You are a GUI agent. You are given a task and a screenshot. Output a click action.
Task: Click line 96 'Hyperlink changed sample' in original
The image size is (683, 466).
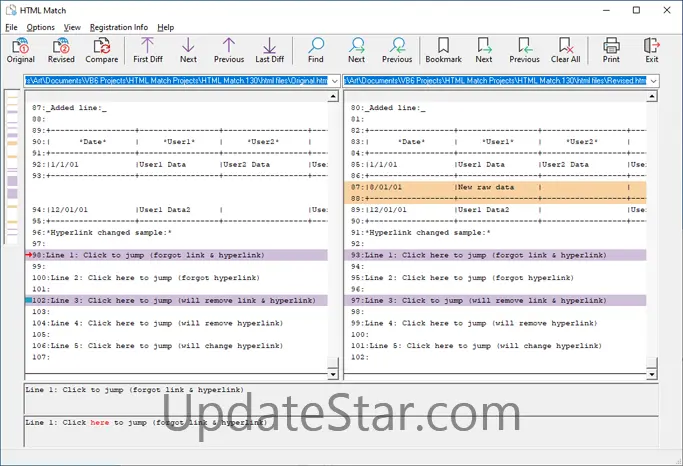[x=101, y=233]
